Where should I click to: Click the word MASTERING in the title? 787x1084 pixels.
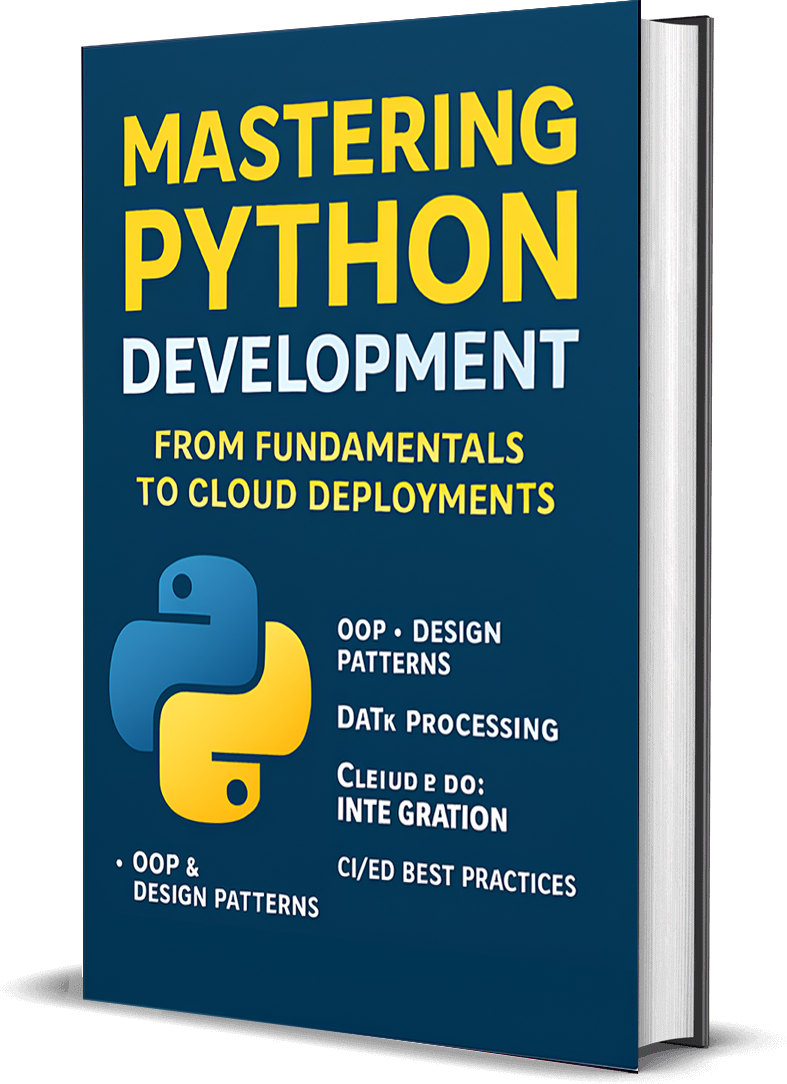[350, 136]
